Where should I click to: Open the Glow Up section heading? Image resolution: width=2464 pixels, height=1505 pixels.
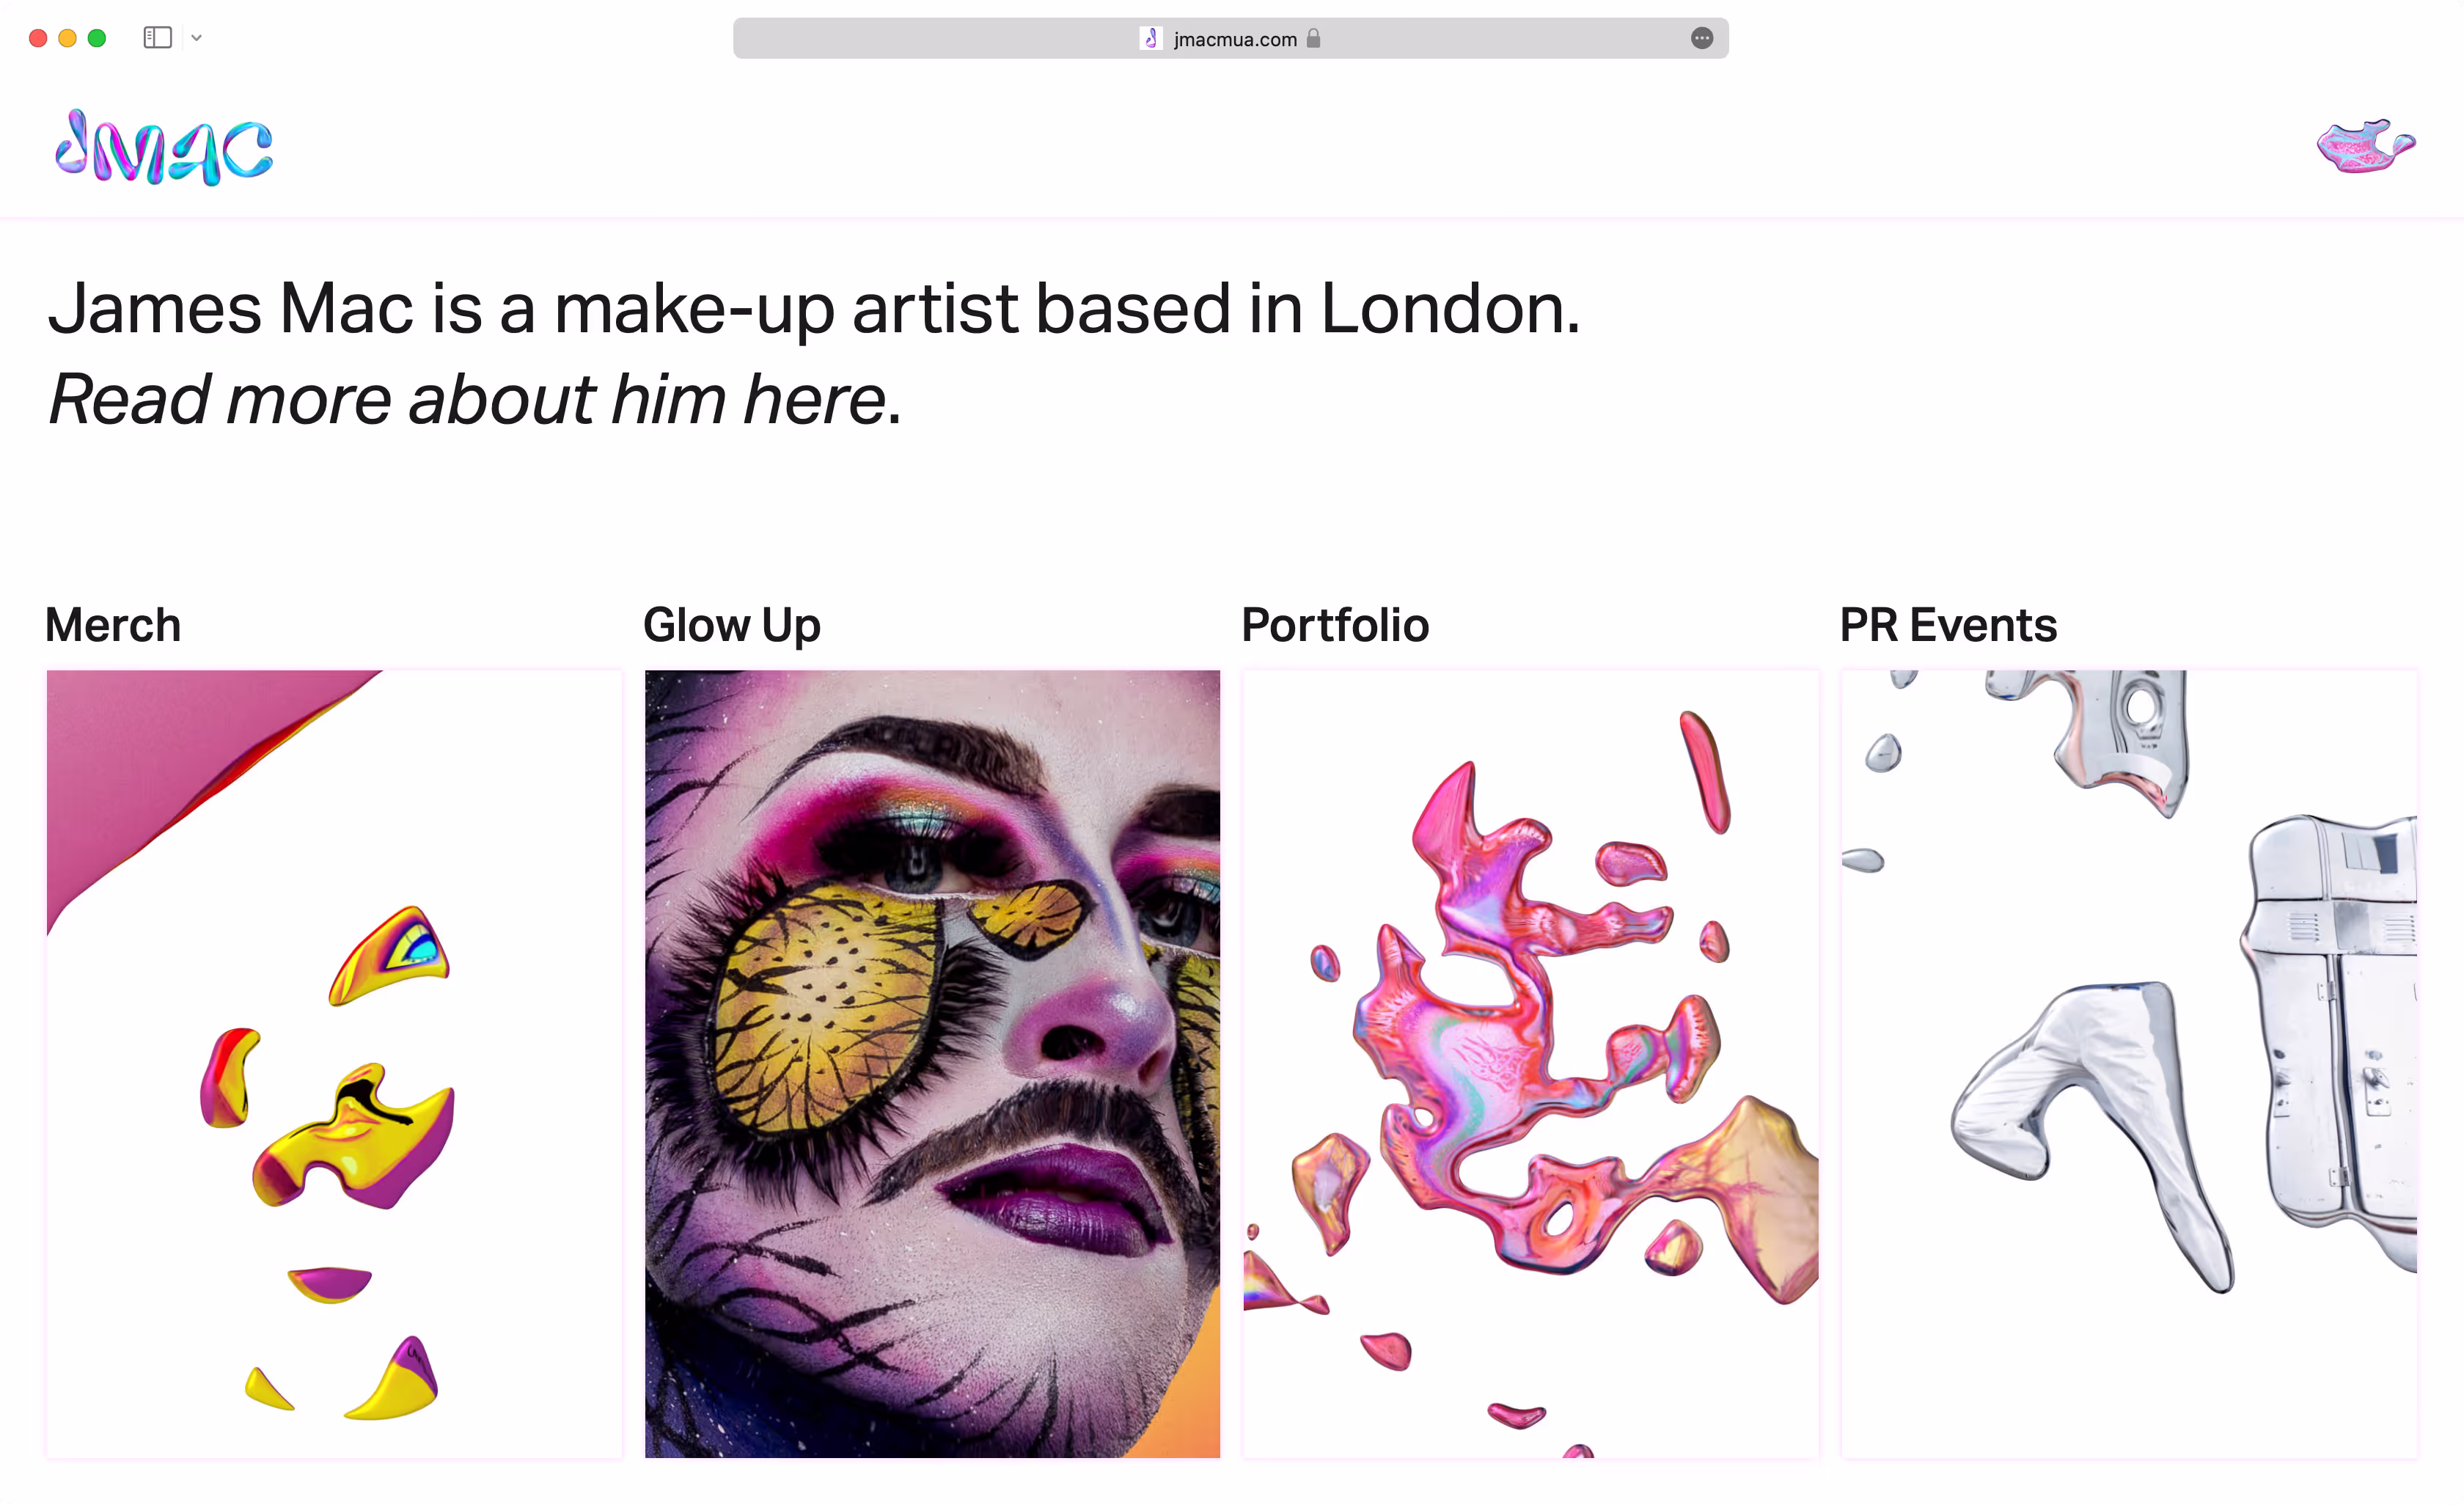tap(732, 625)
